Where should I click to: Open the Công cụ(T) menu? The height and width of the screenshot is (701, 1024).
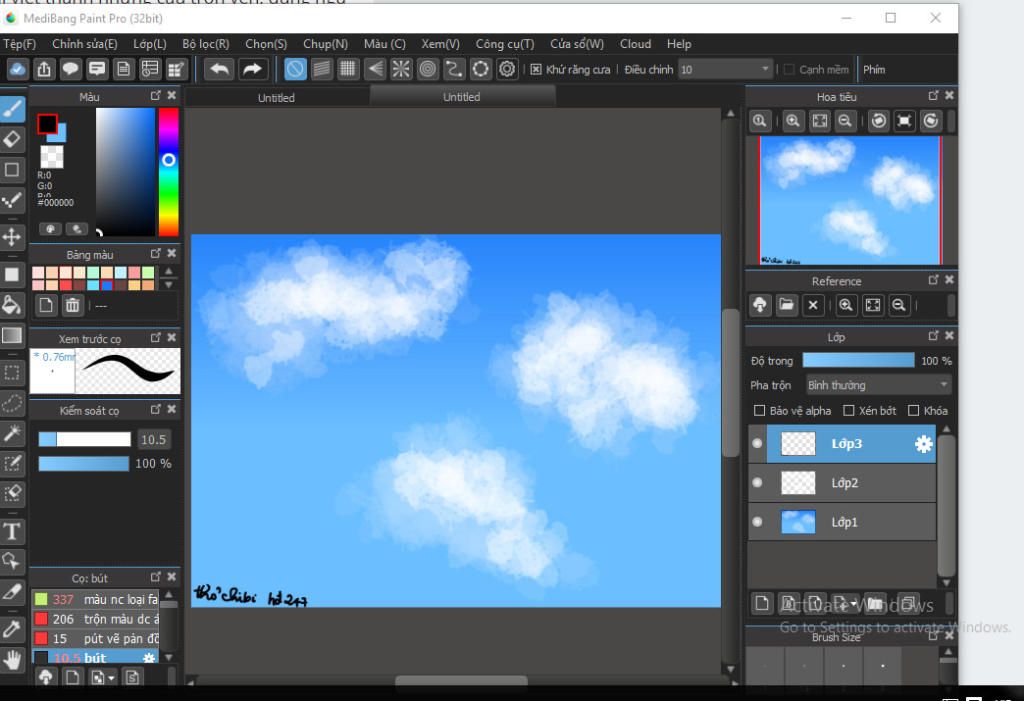pos(505,44)
